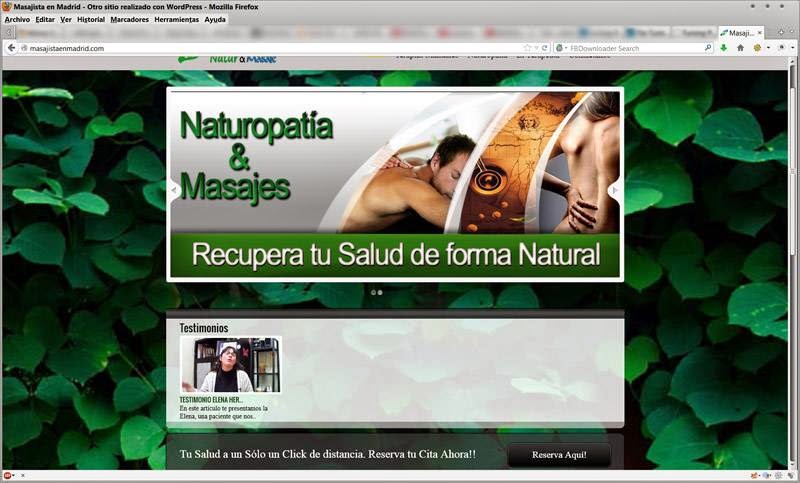The width and height of the screenshot is (800, 483).
Task: Show the previous slide with the left arrow
Action: 174,190
